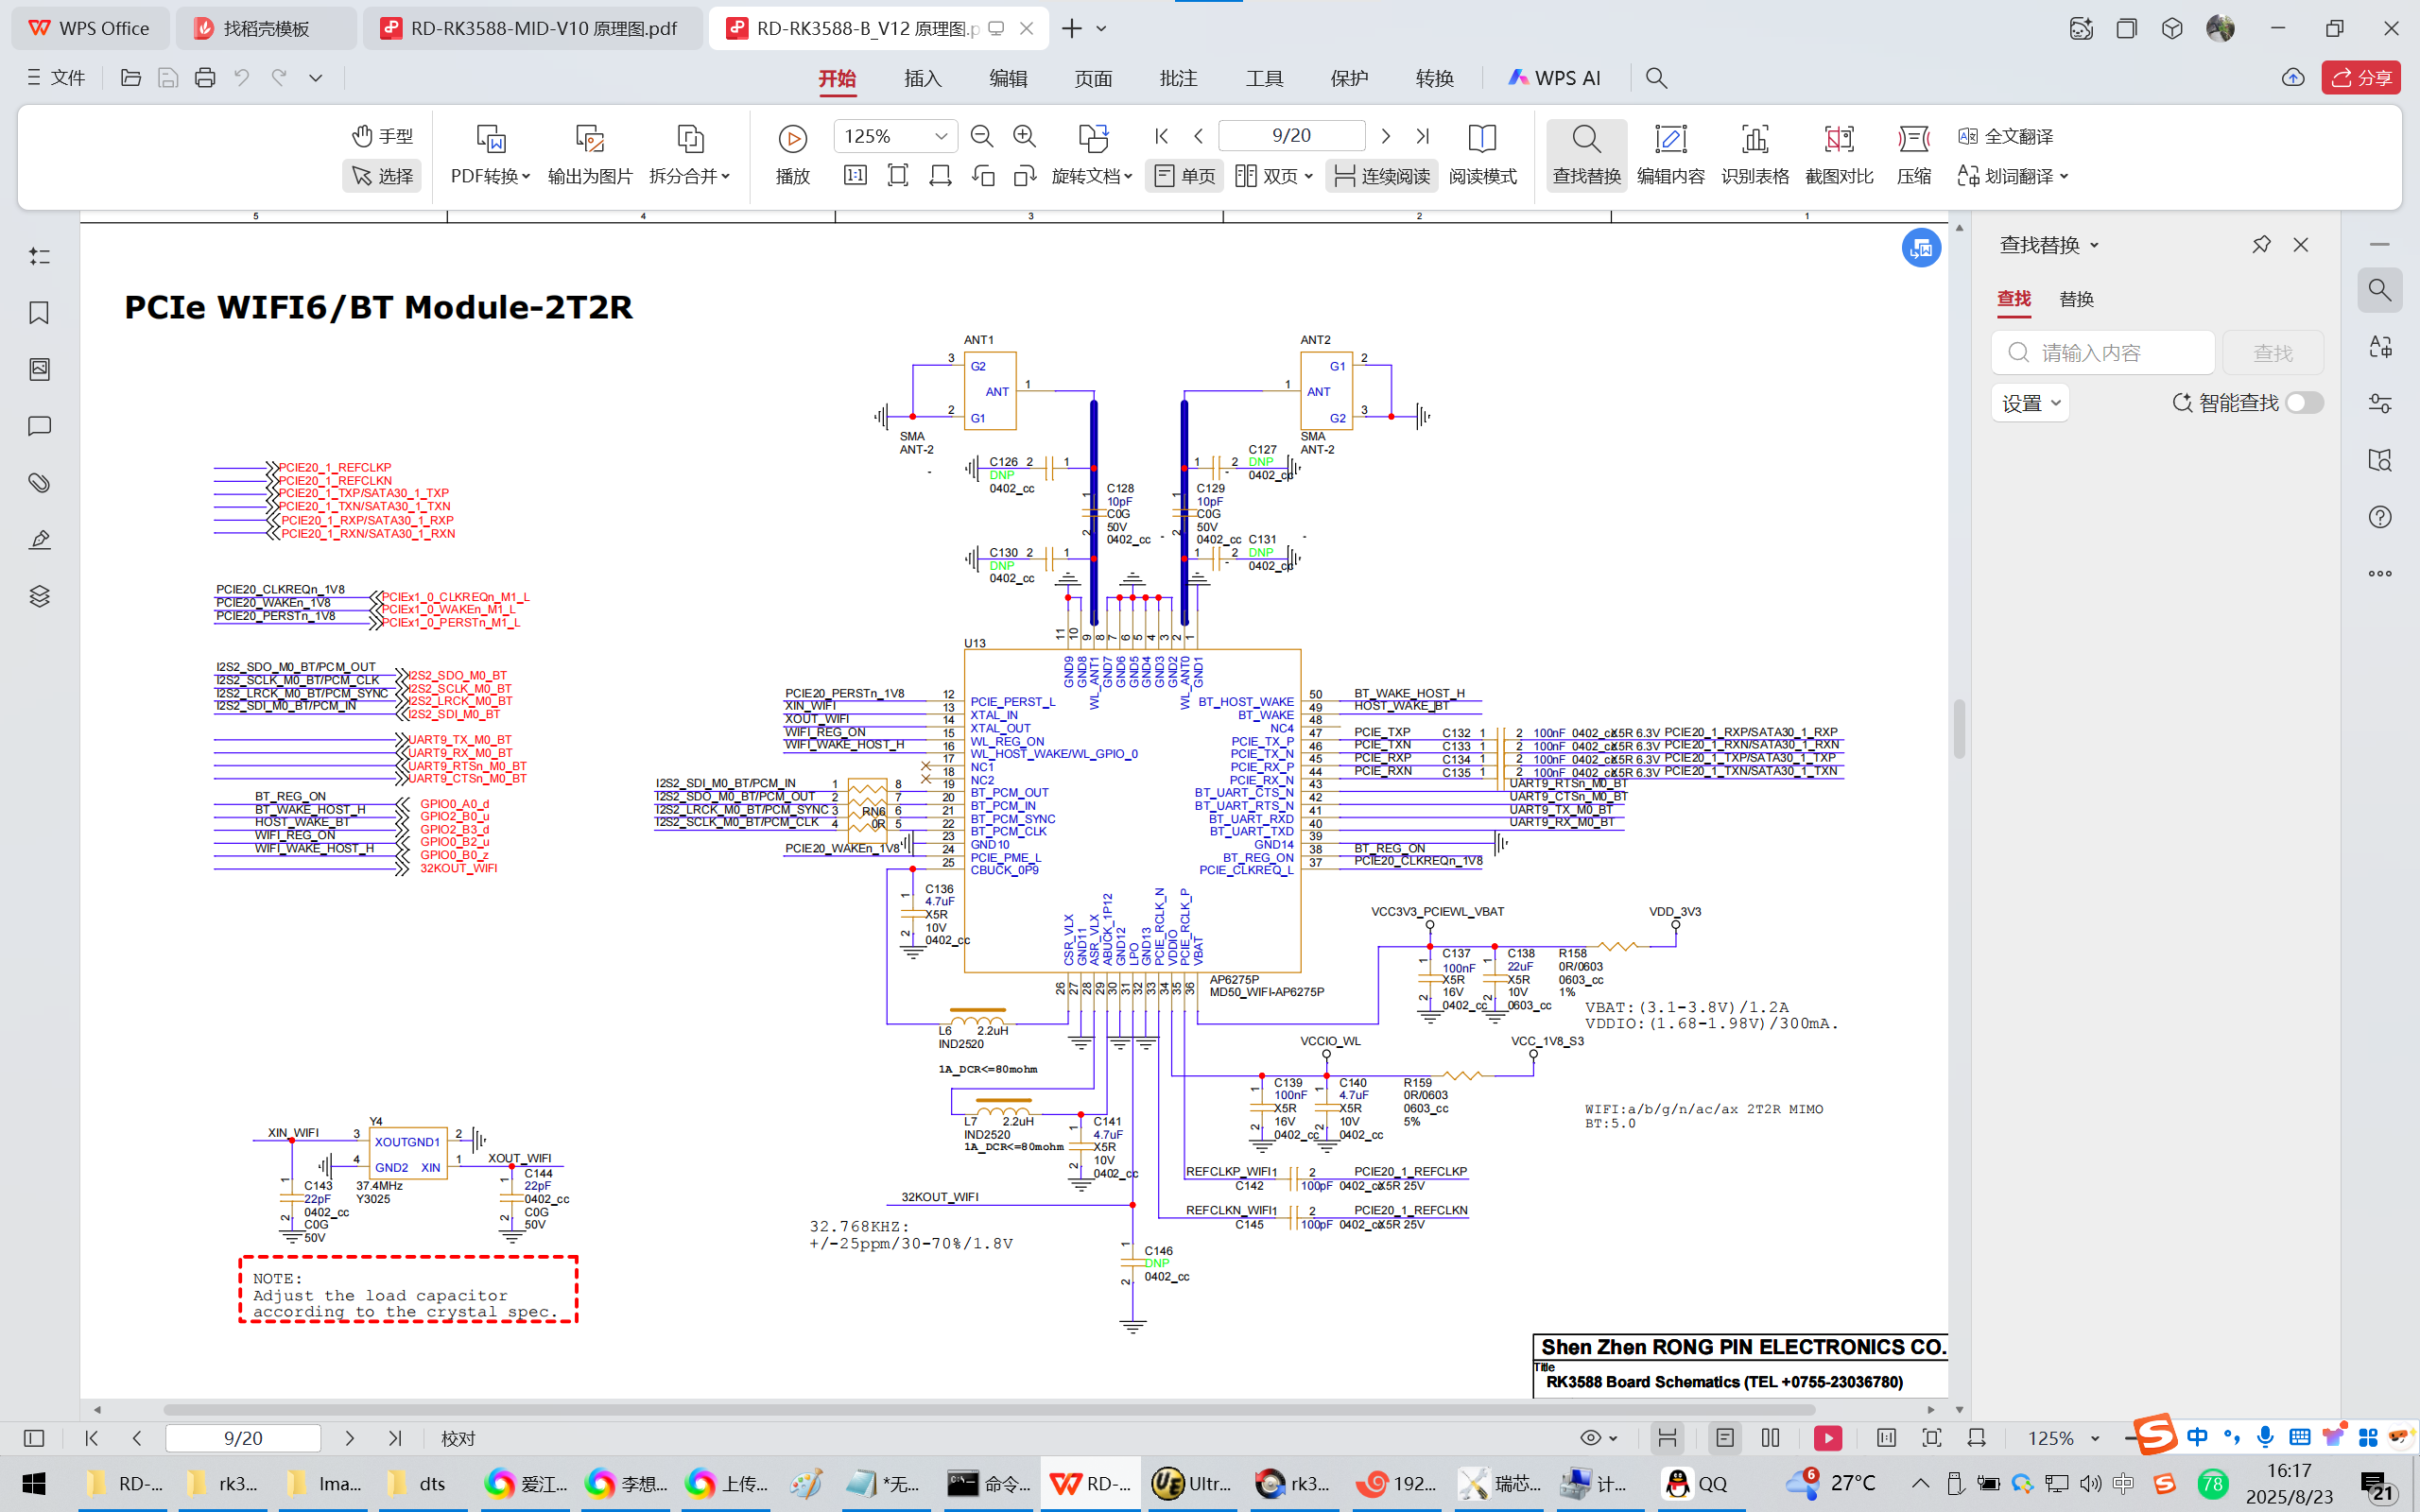Expand the quick access toolbar chevron
The image size is (2420, 1512).
tap(316, 77)
